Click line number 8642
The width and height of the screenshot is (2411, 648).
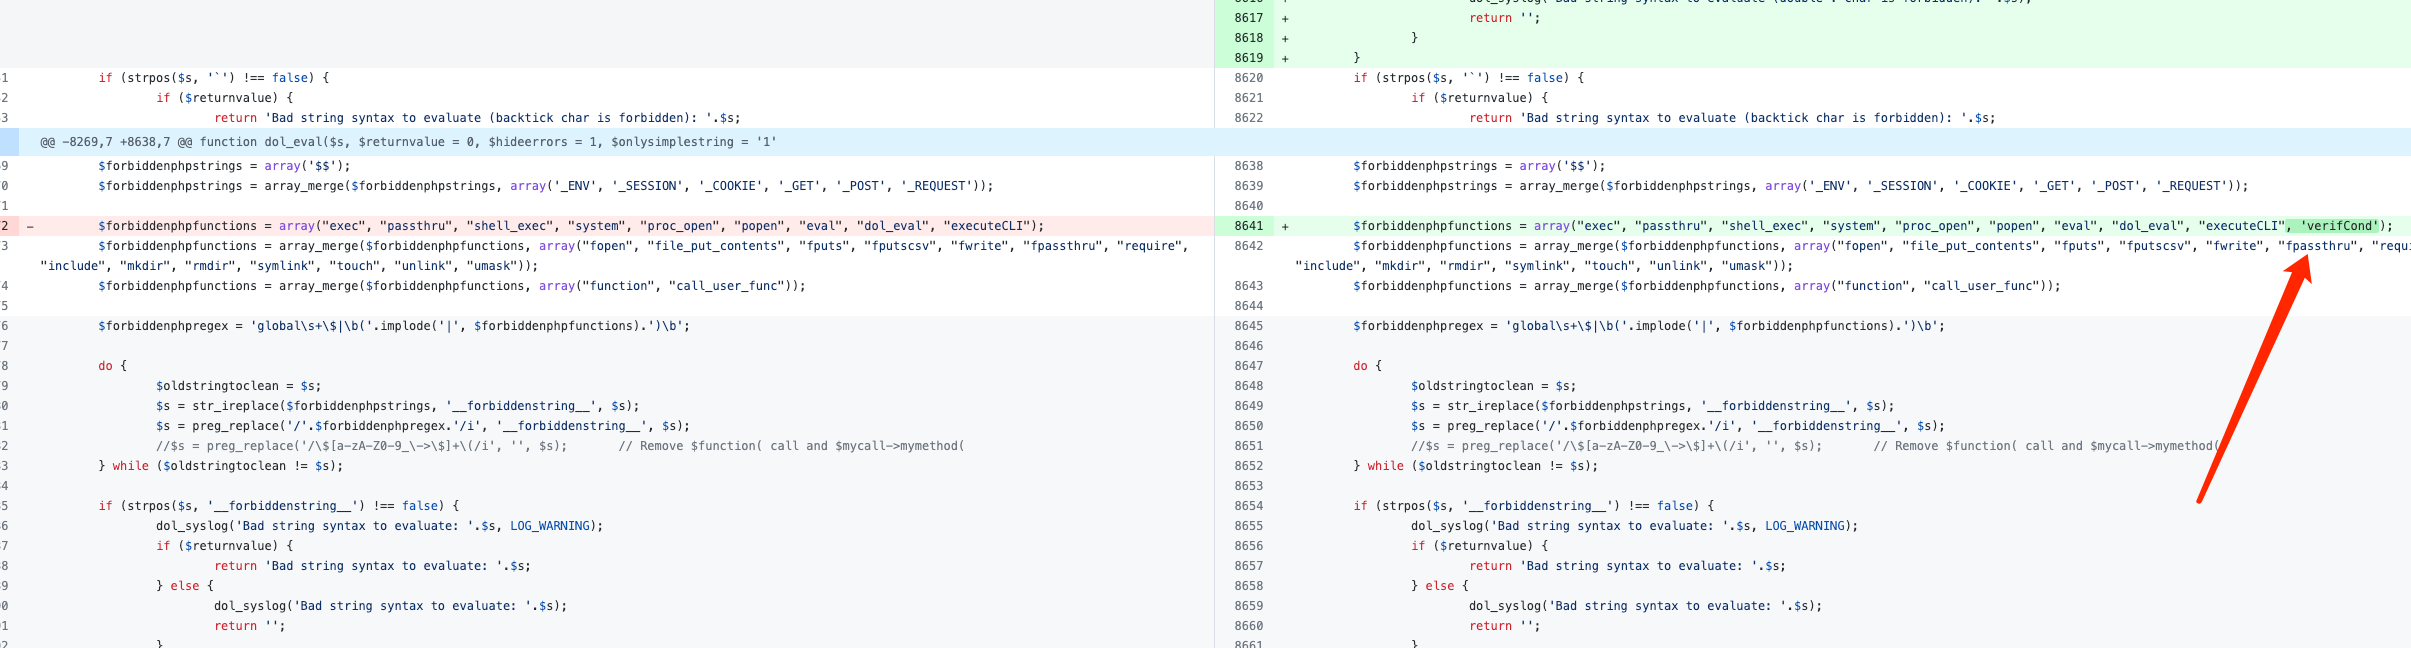(x=1248, y=246)
